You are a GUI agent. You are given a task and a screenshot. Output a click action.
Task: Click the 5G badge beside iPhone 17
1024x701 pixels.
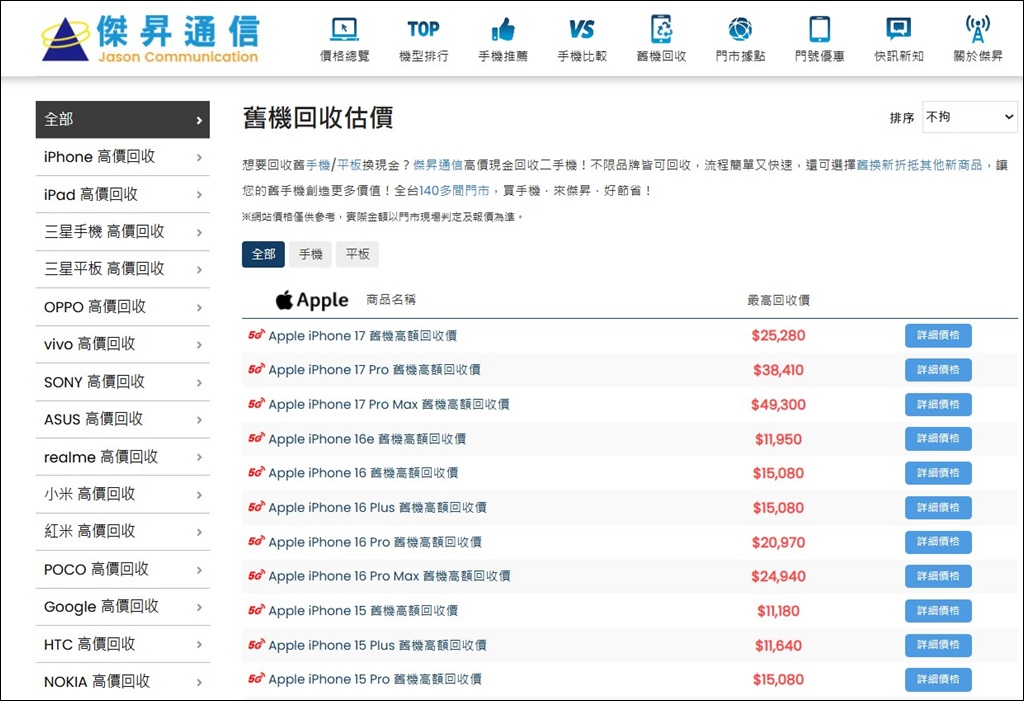[x=257, y=335]
